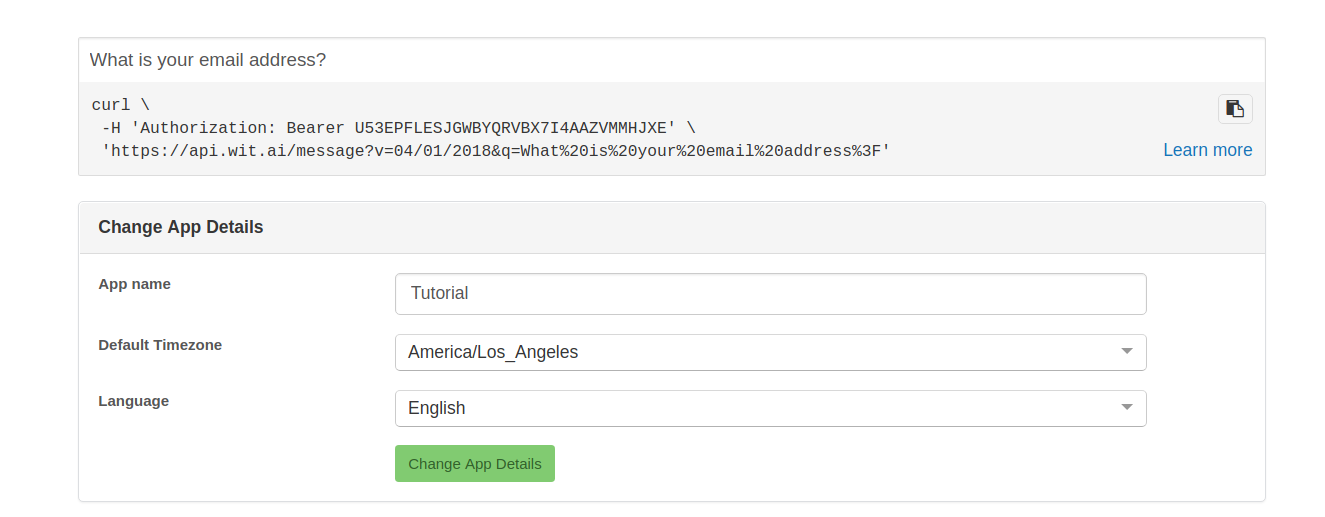Click the Language dropdown arrow
1325x517 pixels.
(1127, 408)
